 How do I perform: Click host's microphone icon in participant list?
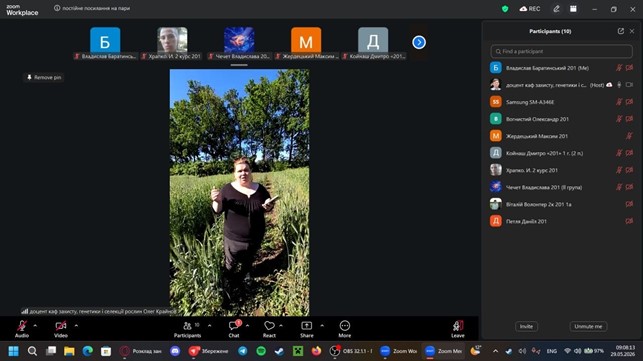(619, 85)
